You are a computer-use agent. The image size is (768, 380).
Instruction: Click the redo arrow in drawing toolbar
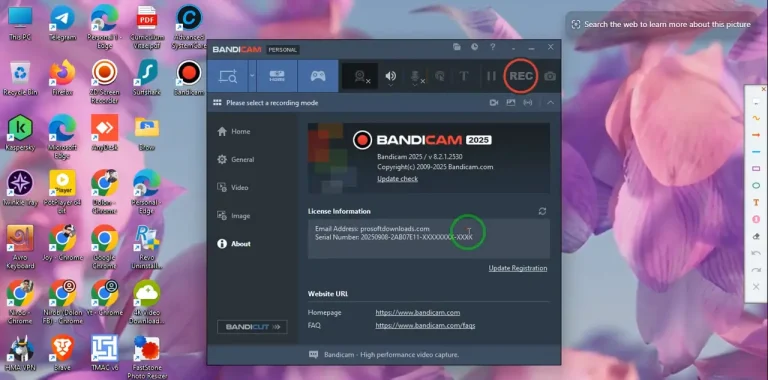pos(756,270)
